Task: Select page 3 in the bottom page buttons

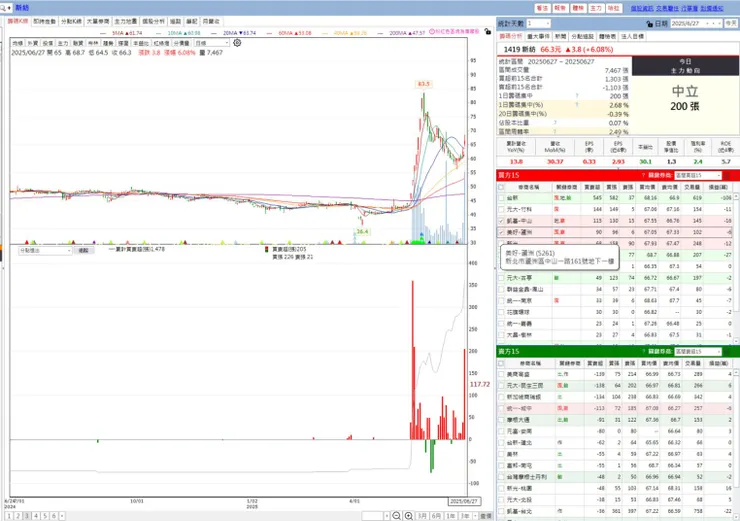Action: coord(27,516)
